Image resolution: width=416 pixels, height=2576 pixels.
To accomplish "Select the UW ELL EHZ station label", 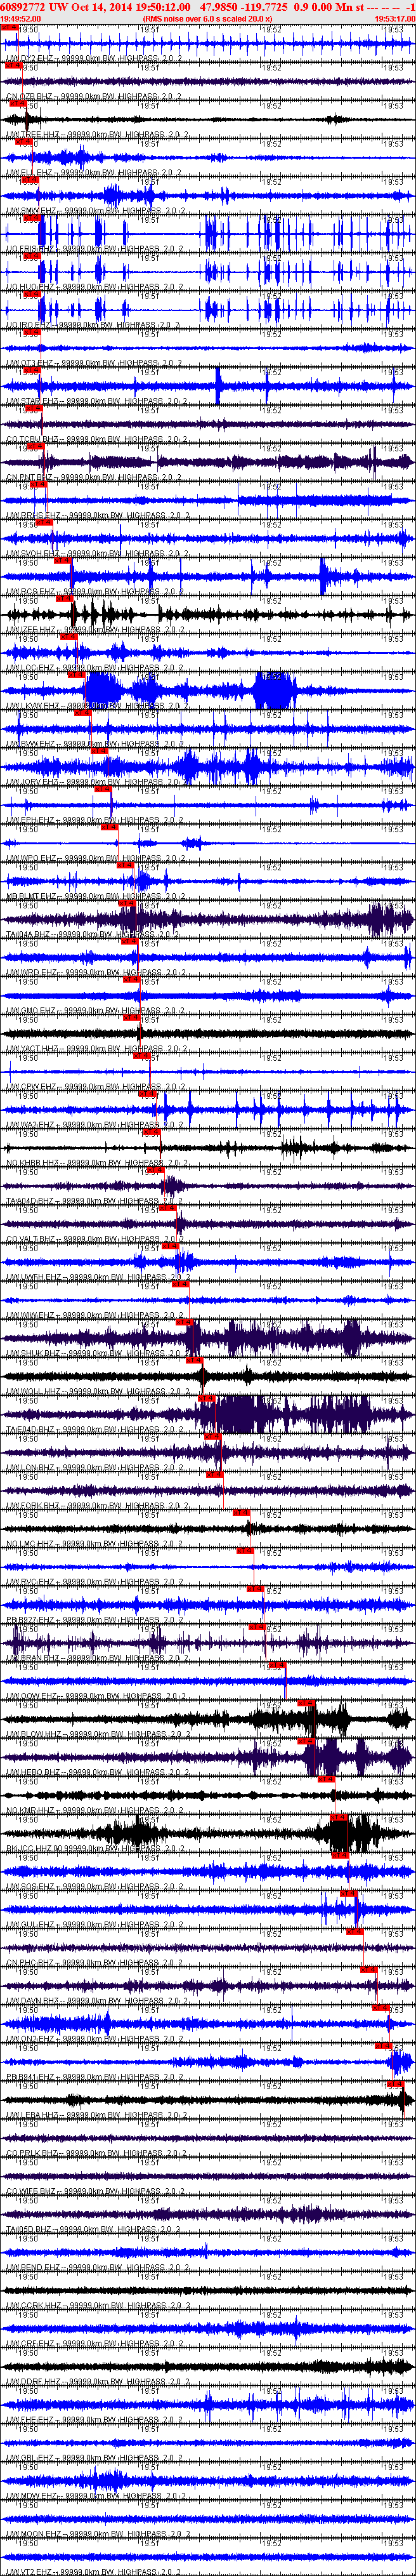I will point(93,173).
